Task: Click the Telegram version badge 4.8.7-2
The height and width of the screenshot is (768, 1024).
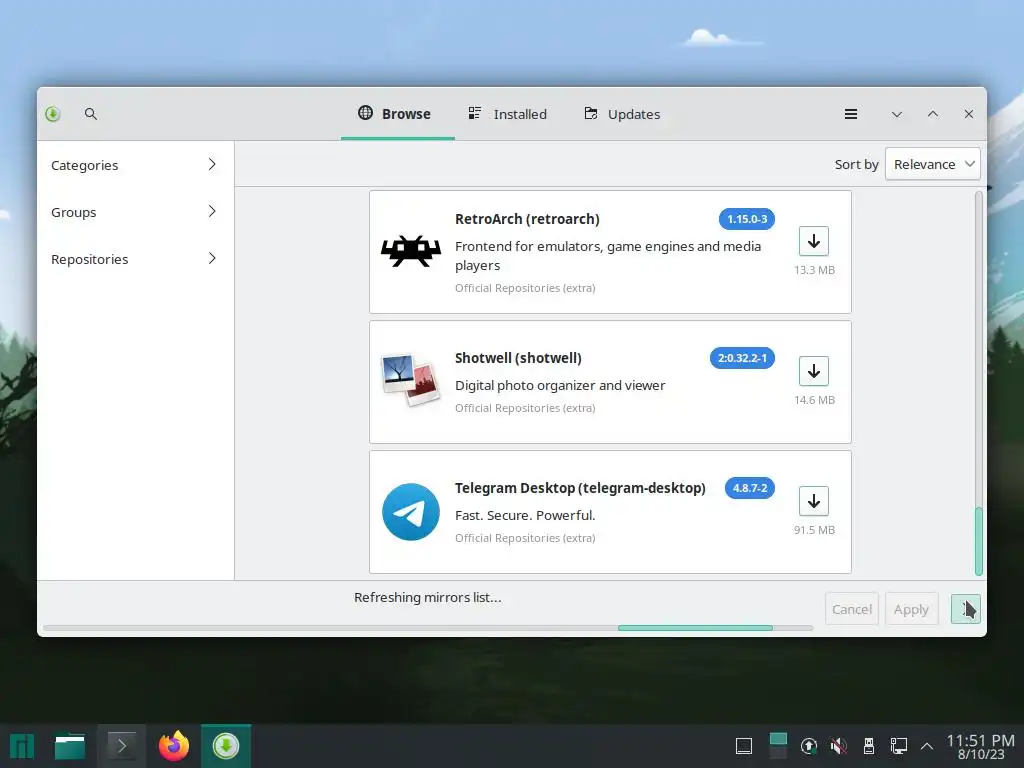Action: coord(750,488)
